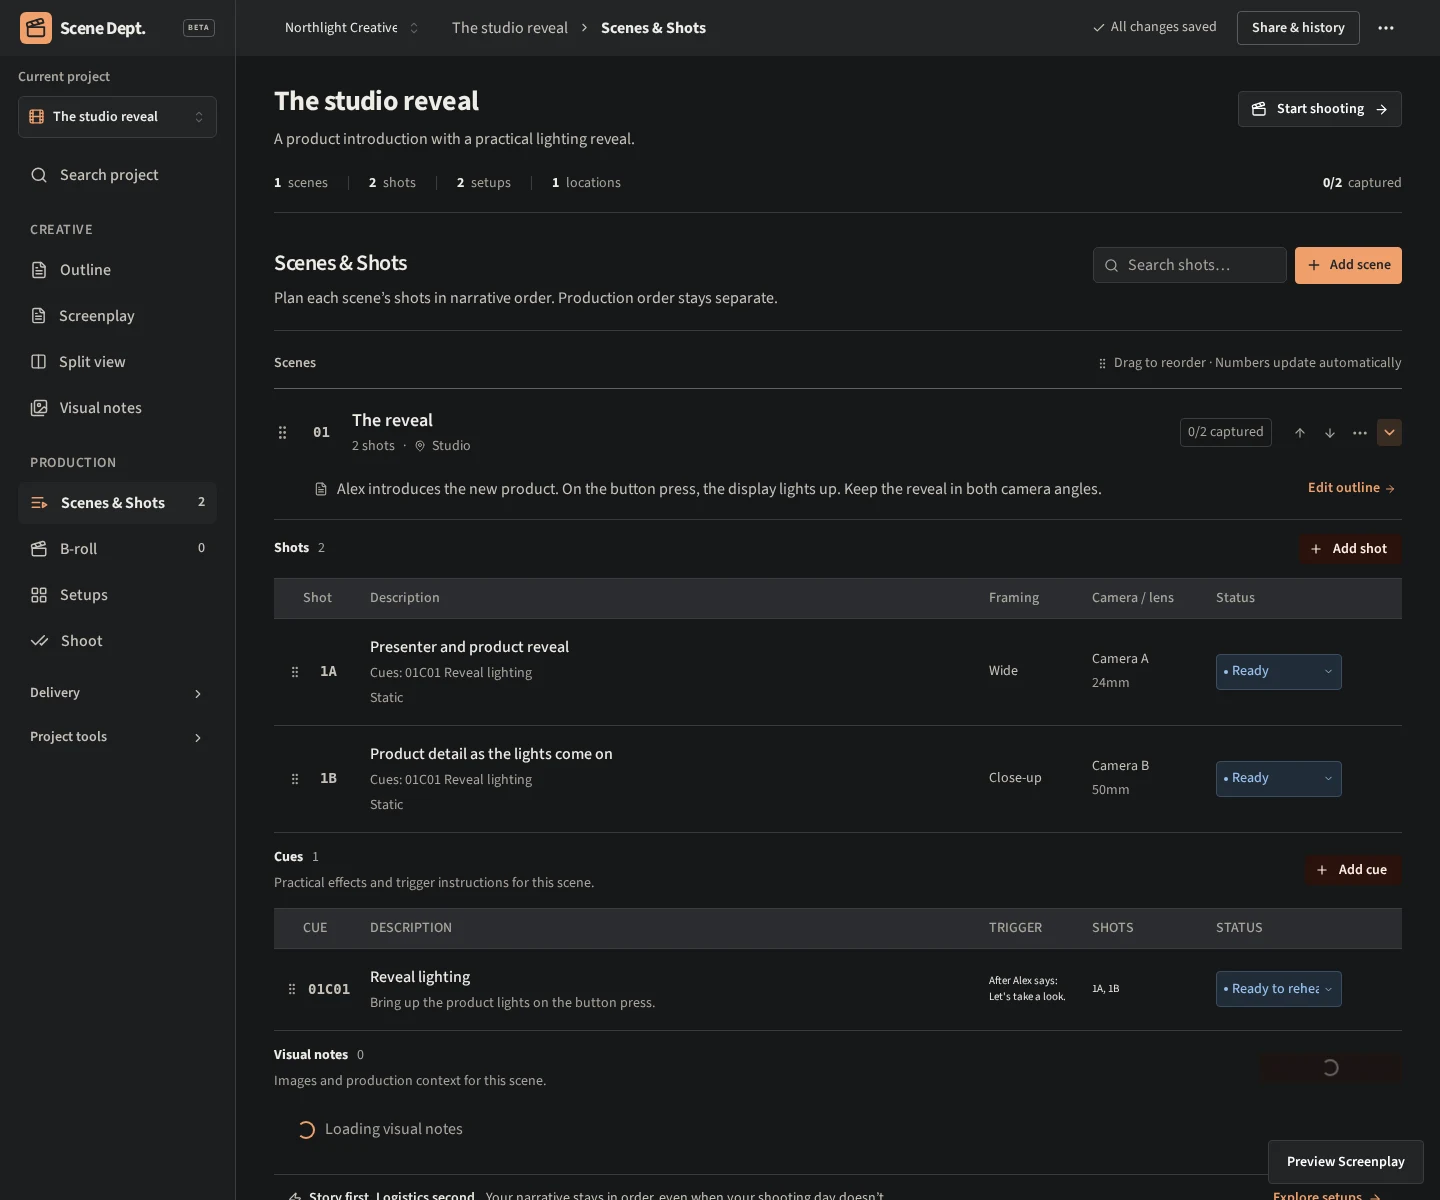Move The reveal scene up

pyautogui.click(x=1300, y=433)
